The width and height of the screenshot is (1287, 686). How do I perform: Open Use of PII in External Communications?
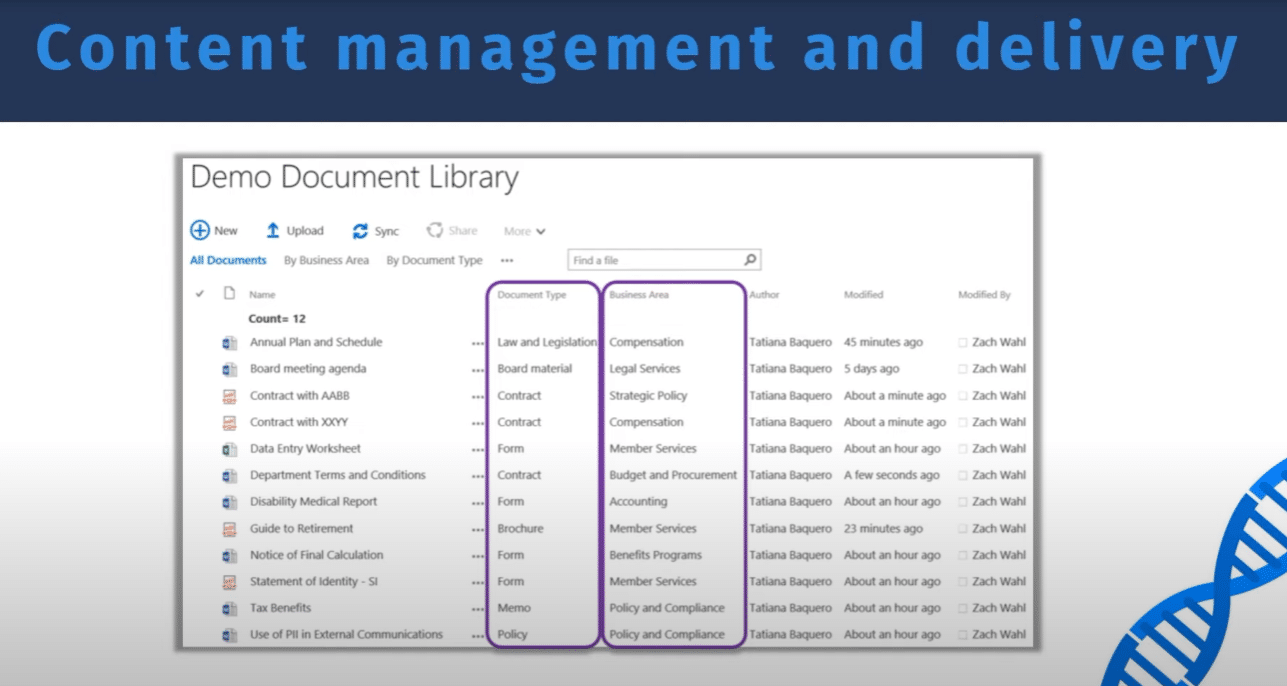[x=346, y=634]
